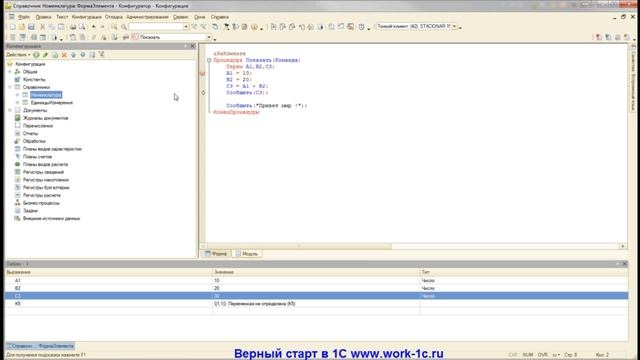Open the Файл menu
This screenshot has width=640, height=360.
pos(24,17)
